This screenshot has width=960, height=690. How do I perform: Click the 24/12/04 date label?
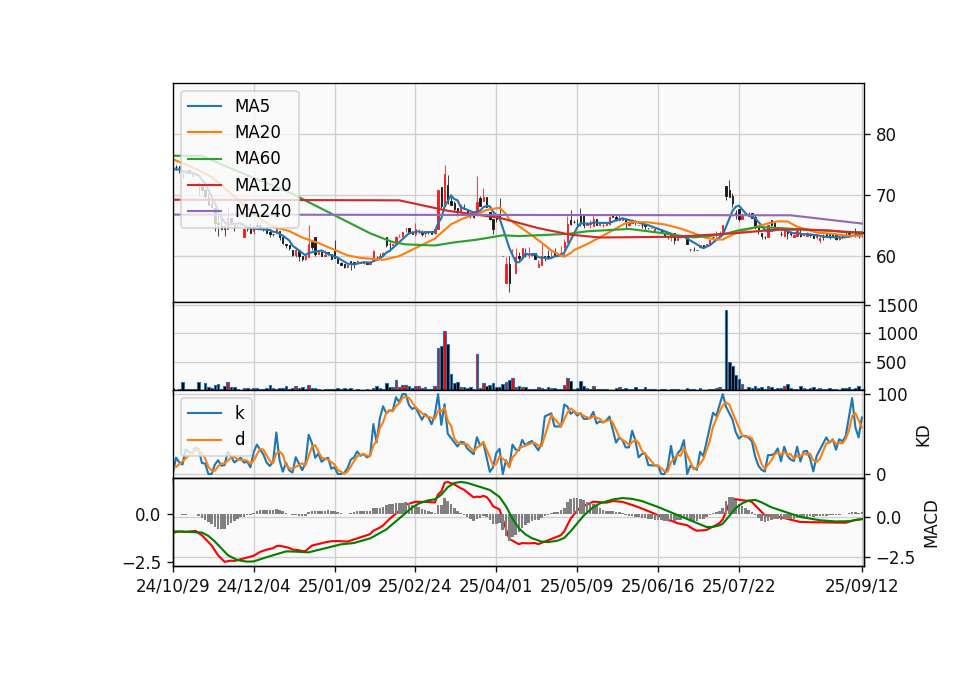(x=253, y=586)
